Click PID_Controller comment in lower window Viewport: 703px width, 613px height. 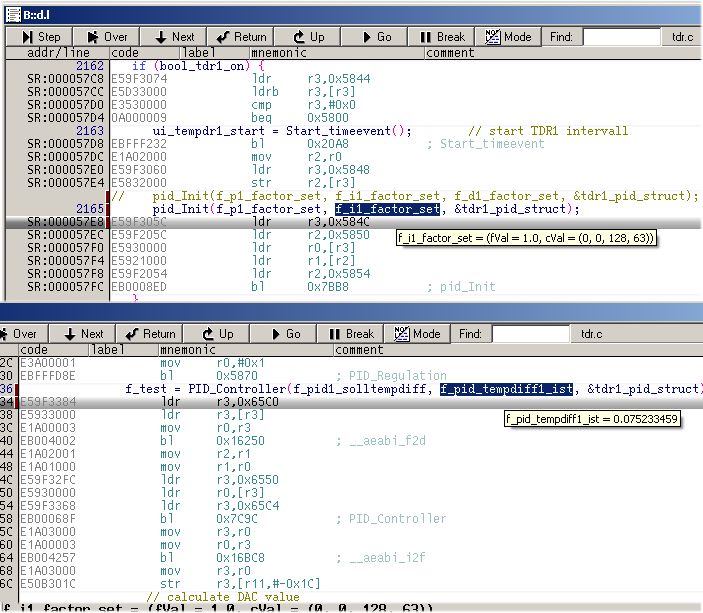click(397, 519)
